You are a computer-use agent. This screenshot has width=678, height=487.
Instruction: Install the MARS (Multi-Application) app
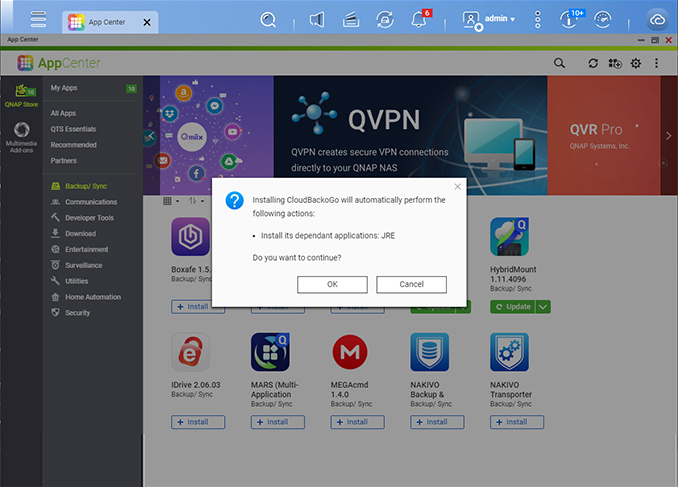coord(278,422)
